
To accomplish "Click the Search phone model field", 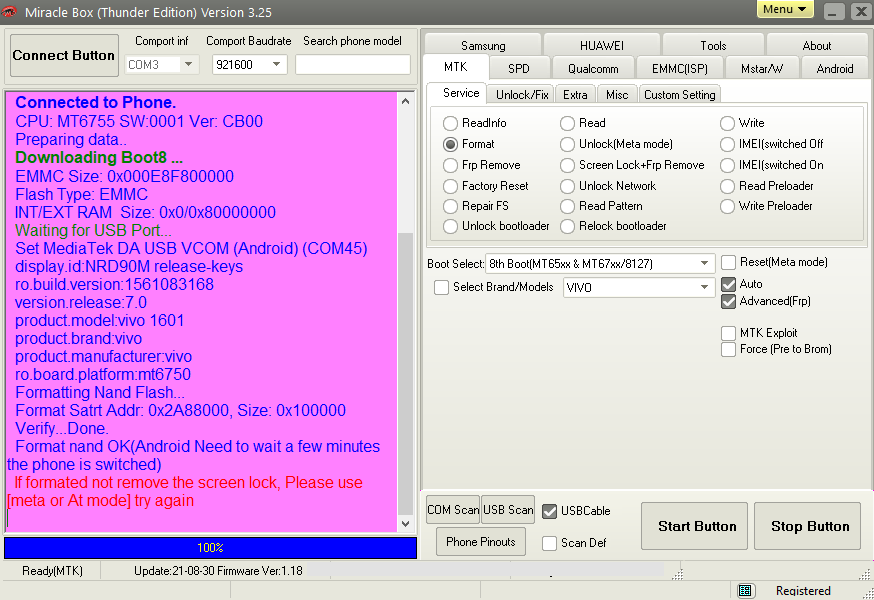I will [353, 65].
